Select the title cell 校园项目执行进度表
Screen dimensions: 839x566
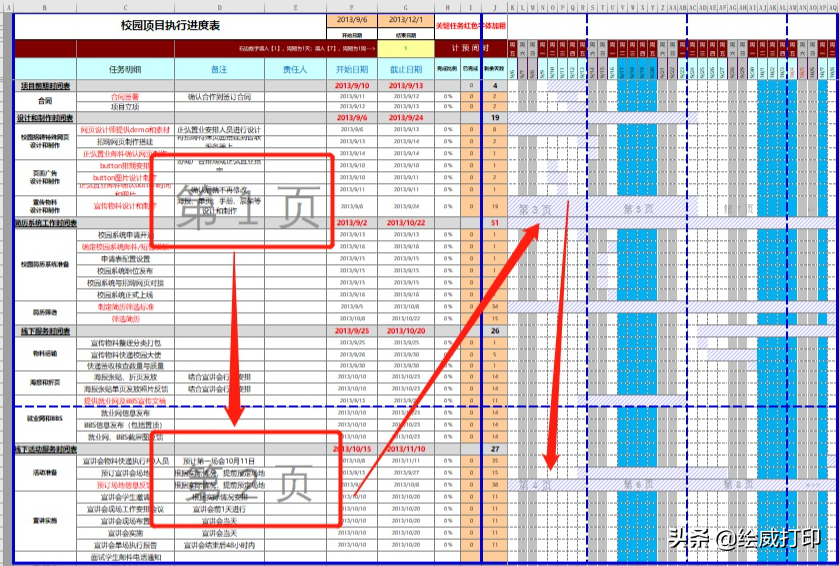point(170,26)
